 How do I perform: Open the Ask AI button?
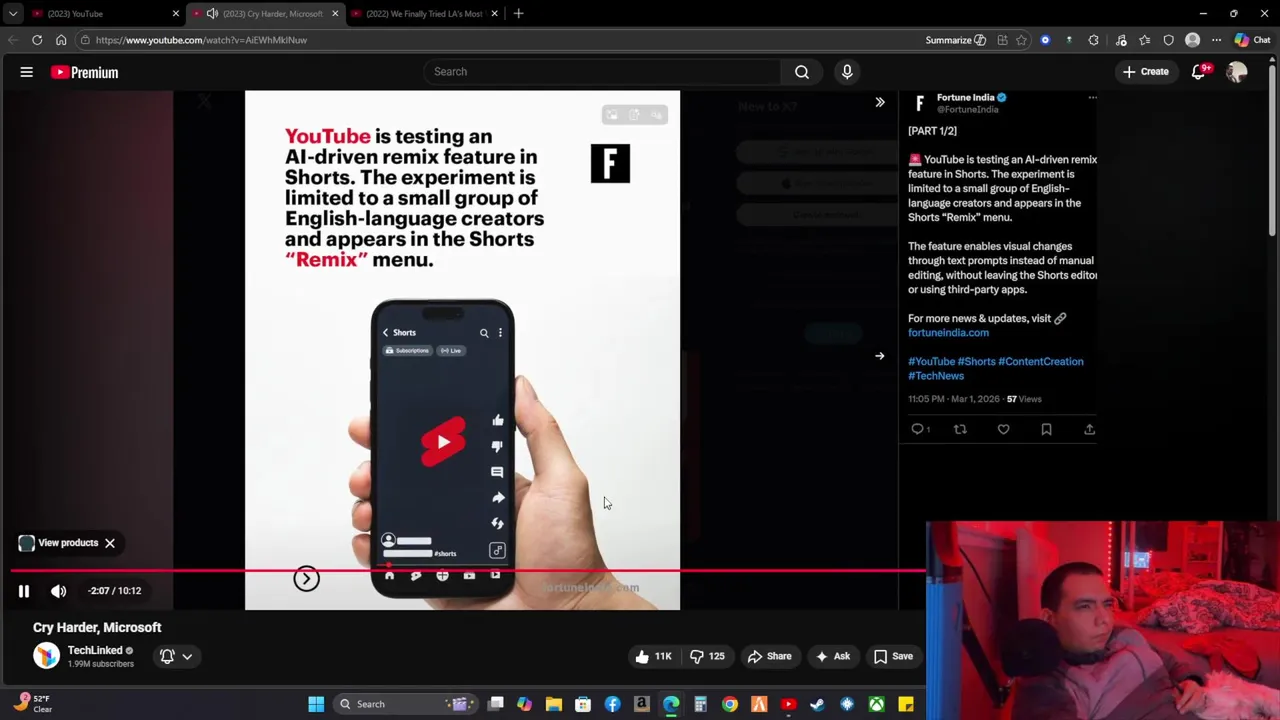click(832, 656)
